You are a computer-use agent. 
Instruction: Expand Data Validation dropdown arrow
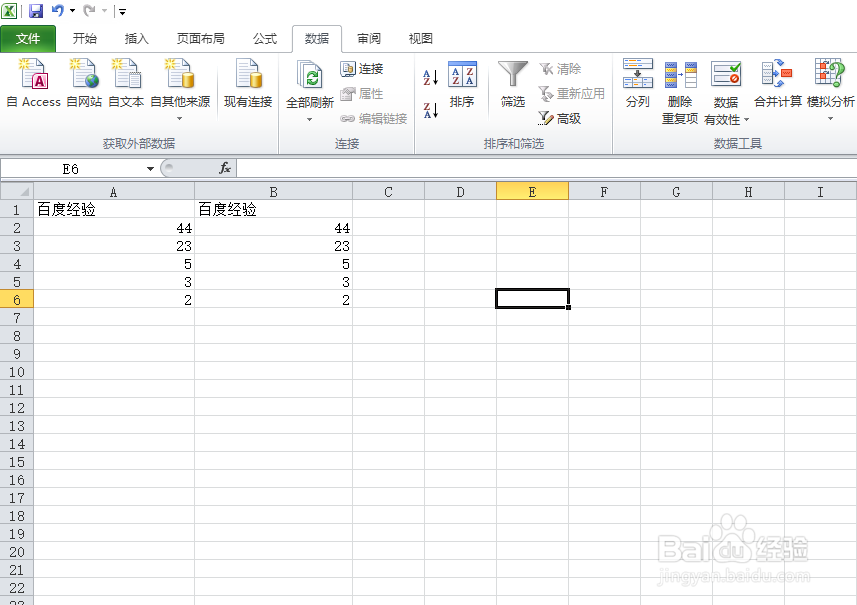point(747,120)
